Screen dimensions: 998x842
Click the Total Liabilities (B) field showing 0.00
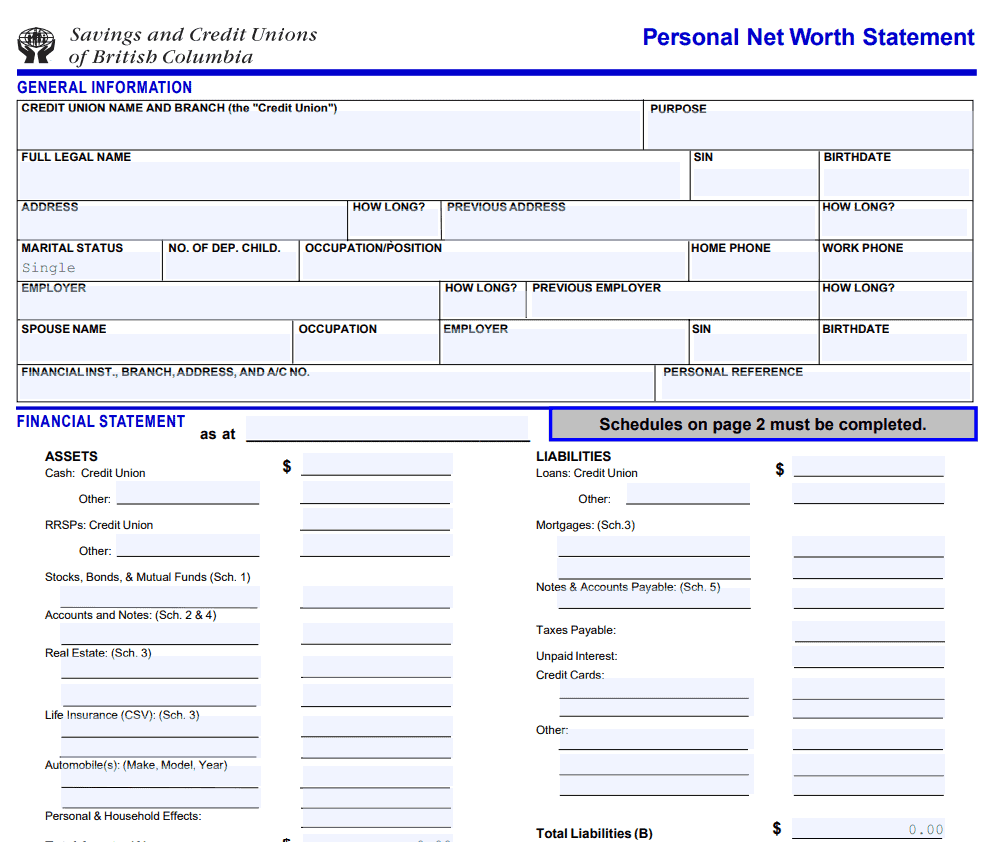point(869,829)
